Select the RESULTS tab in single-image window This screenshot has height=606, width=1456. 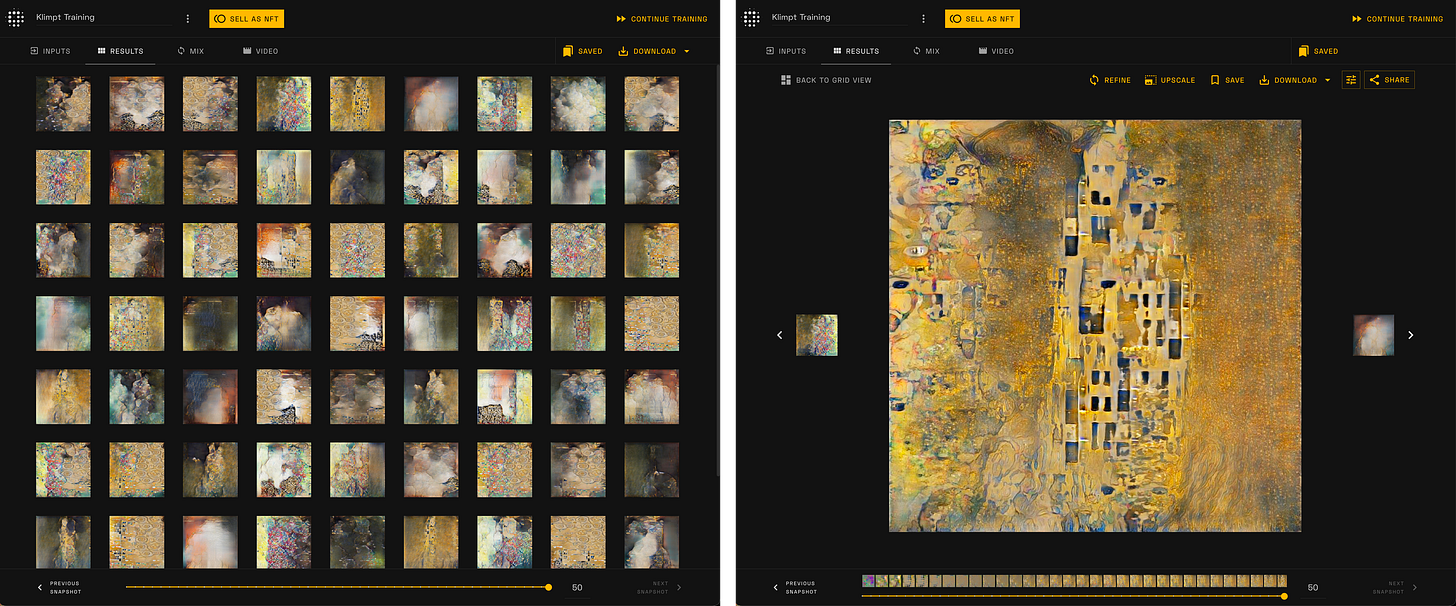tap(856, 51)
